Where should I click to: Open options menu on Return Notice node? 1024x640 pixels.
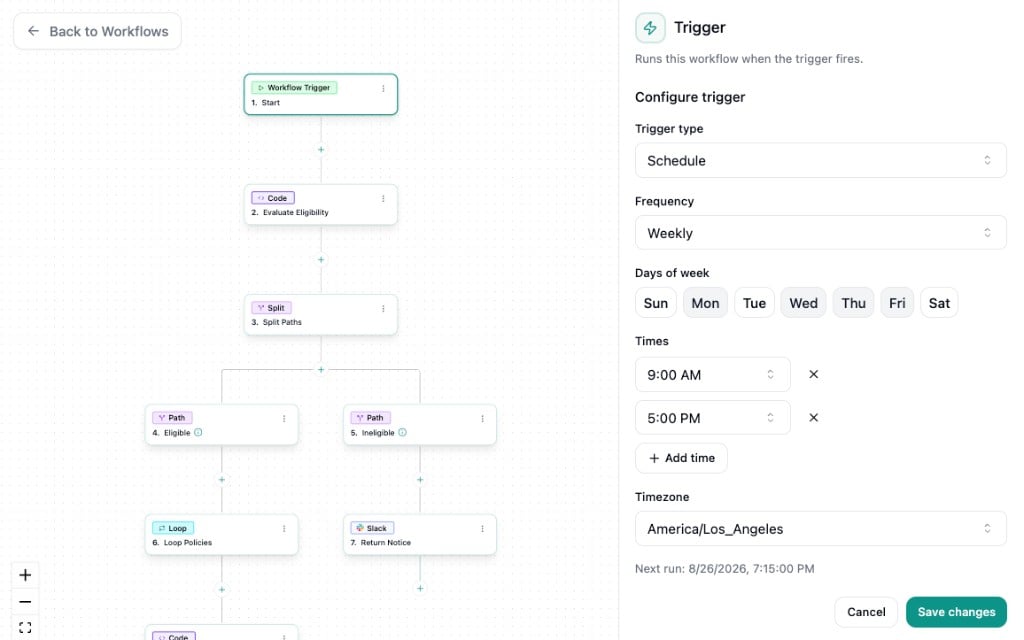click(x=483, y=529)
